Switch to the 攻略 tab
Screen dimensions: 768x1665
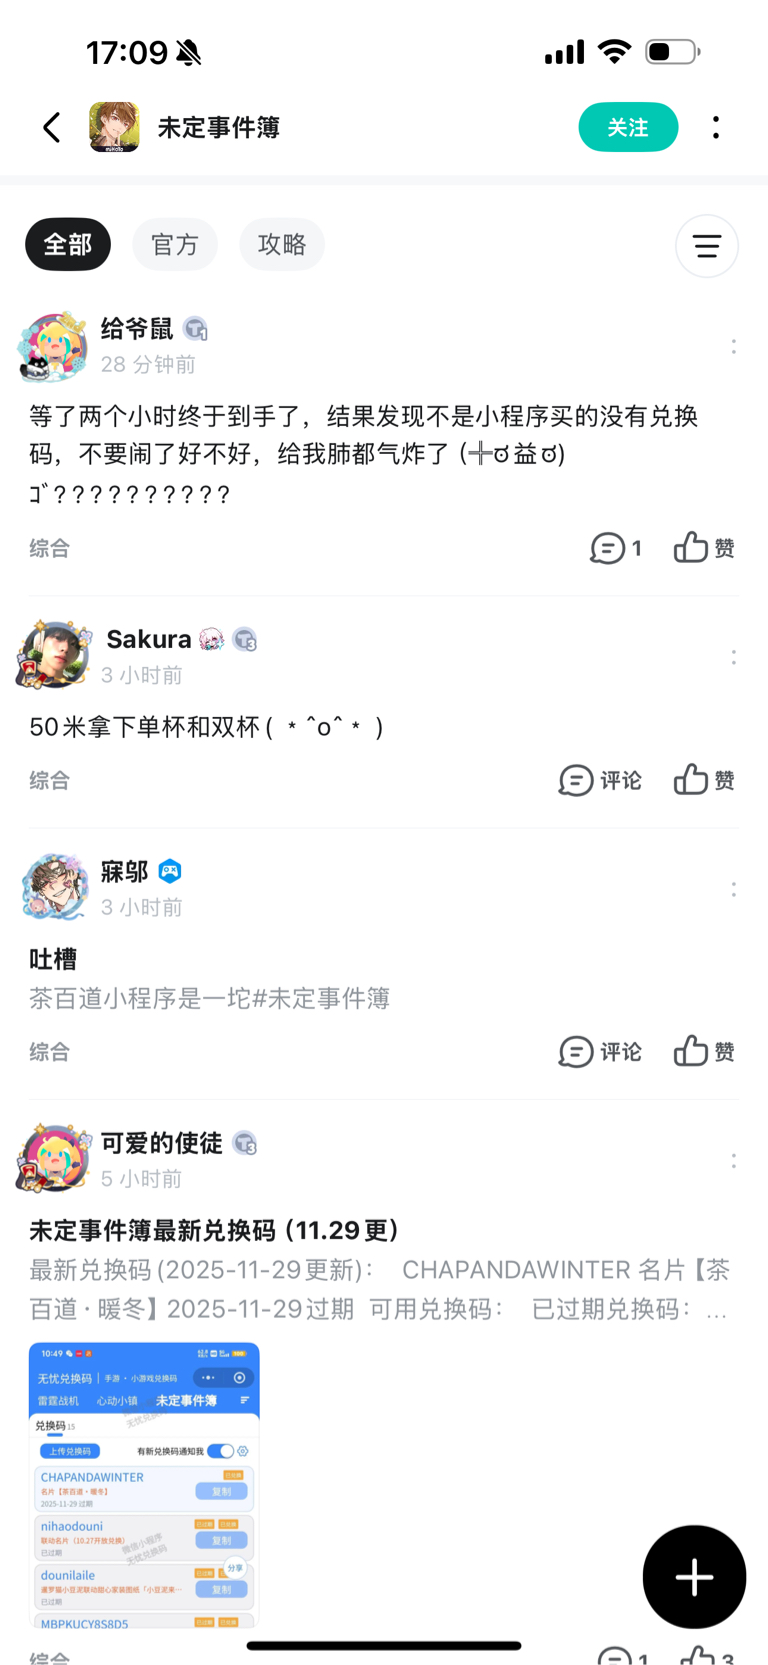[x=282, y=244]
